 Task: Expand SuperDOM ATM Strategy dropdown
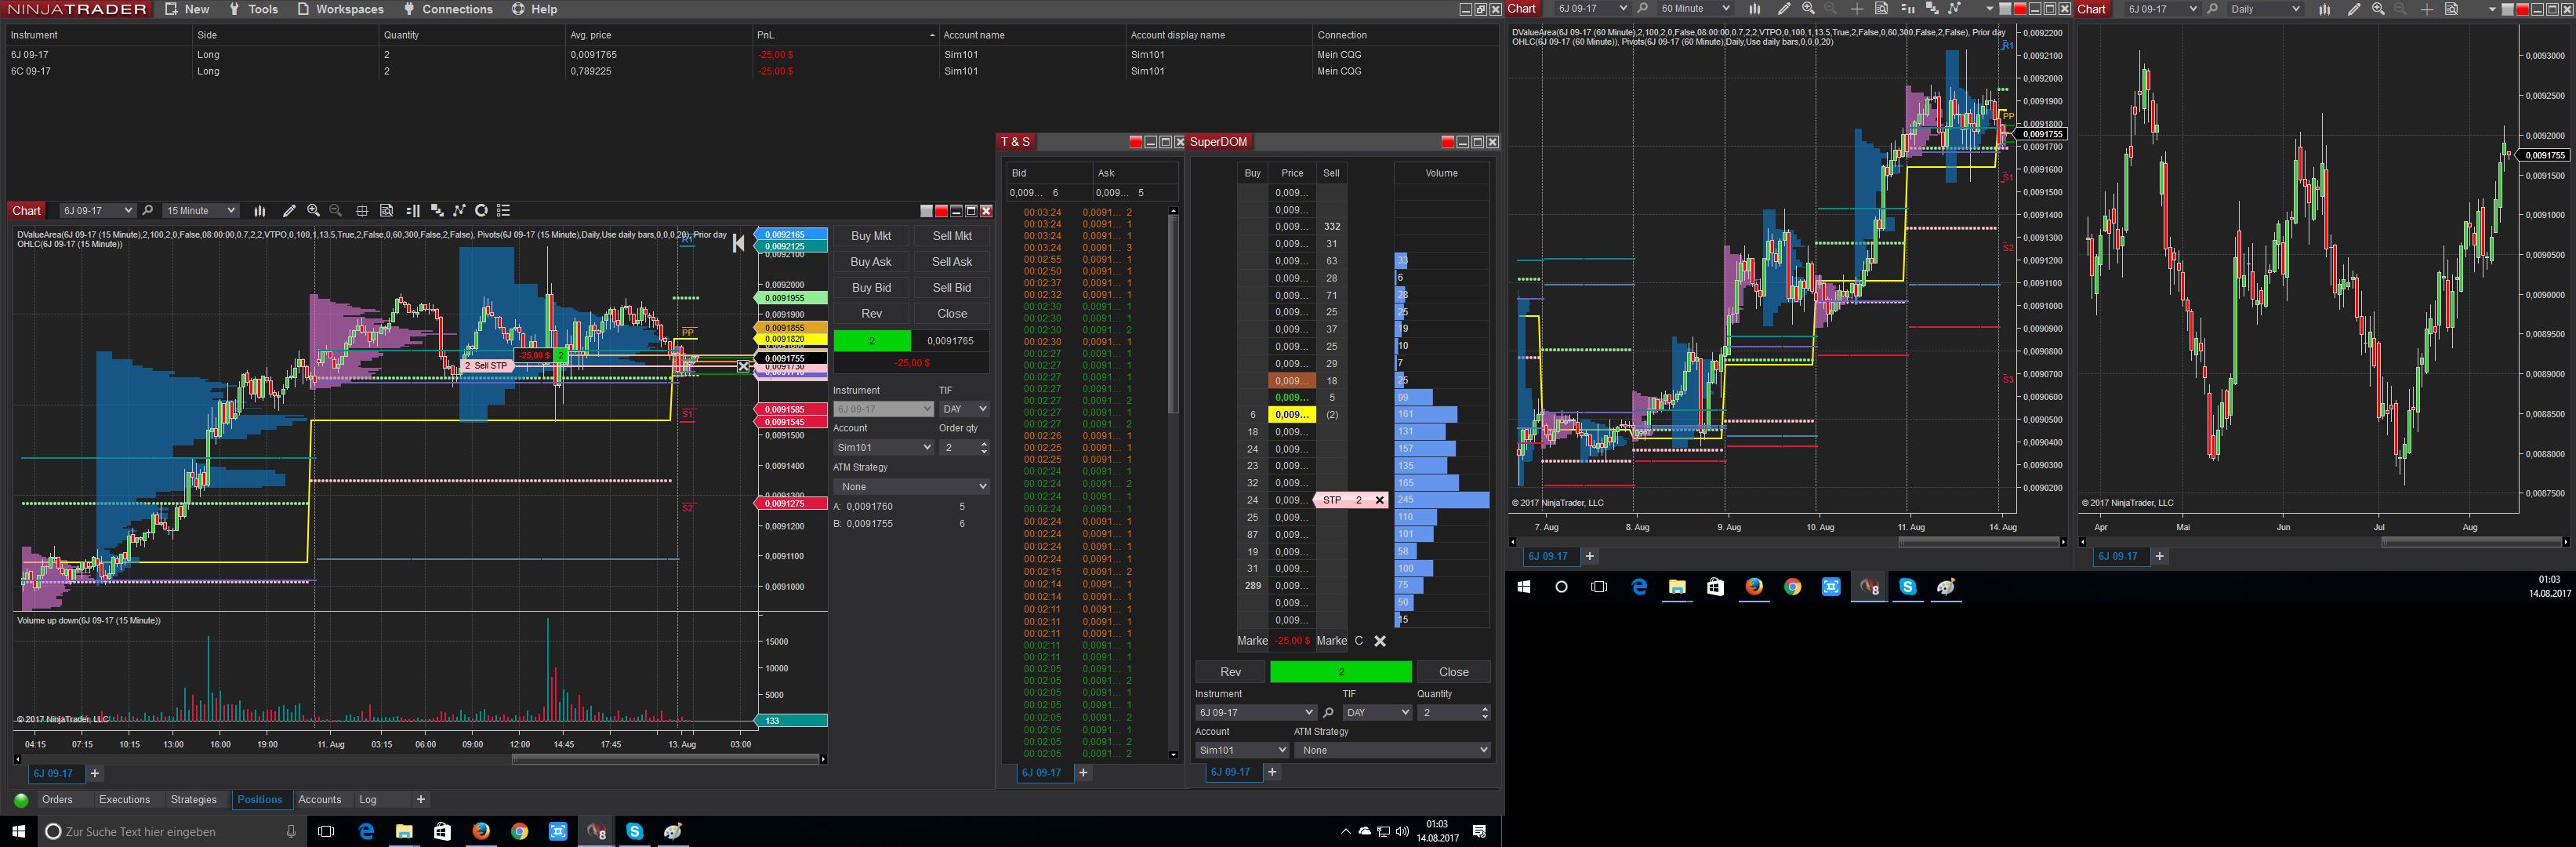[x=1392, y=750]
